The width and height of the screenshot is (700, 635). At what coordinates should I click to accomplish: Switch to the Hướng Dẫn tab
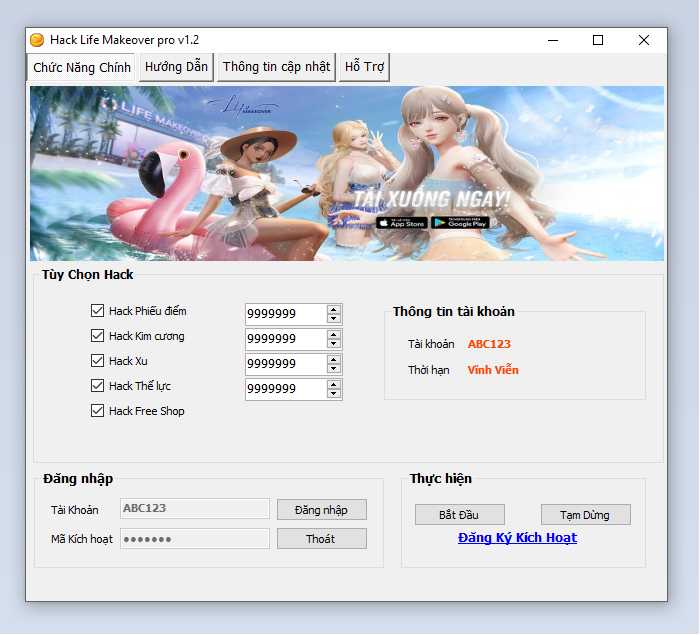(176, 67)
